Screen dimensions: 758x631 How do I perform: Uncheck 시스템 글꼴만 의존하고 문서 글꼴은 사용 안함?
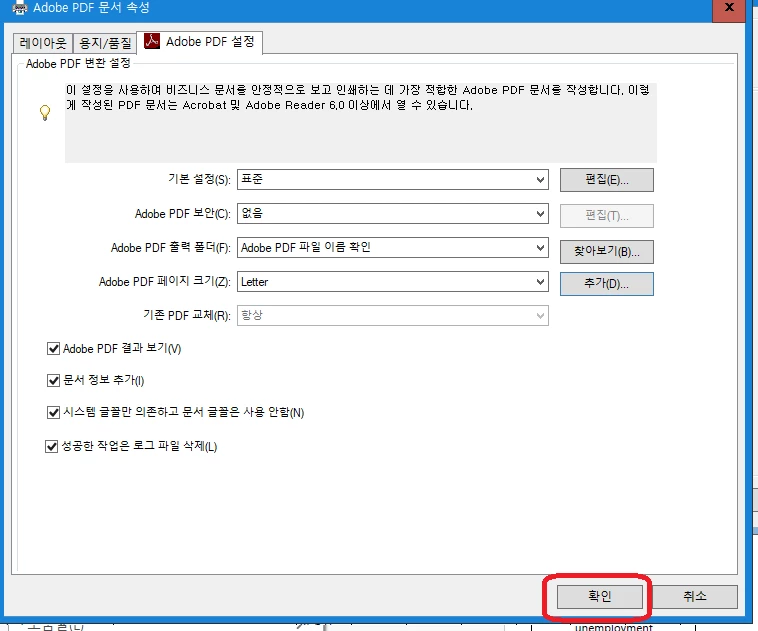[x=53, y=412]
